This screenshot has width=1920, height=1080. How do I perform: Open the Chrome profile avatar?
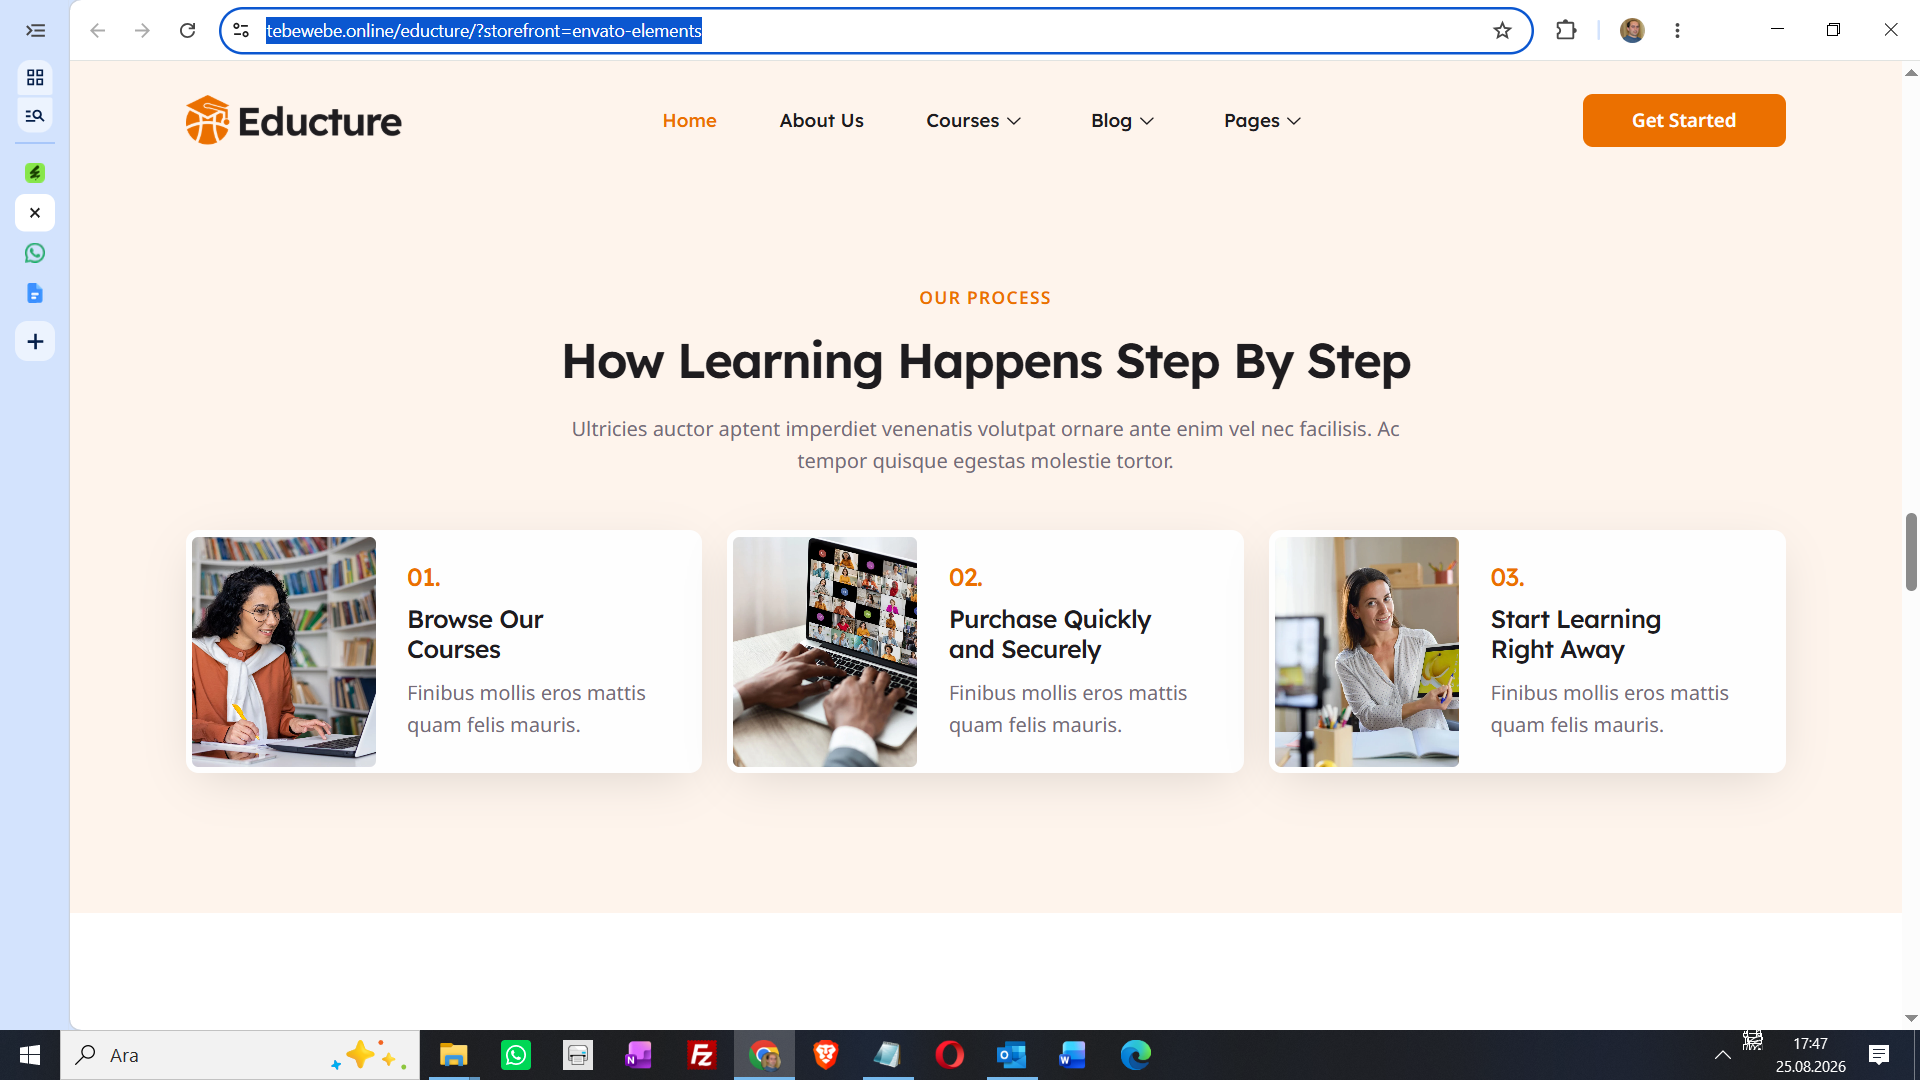tap(1632, 30)
